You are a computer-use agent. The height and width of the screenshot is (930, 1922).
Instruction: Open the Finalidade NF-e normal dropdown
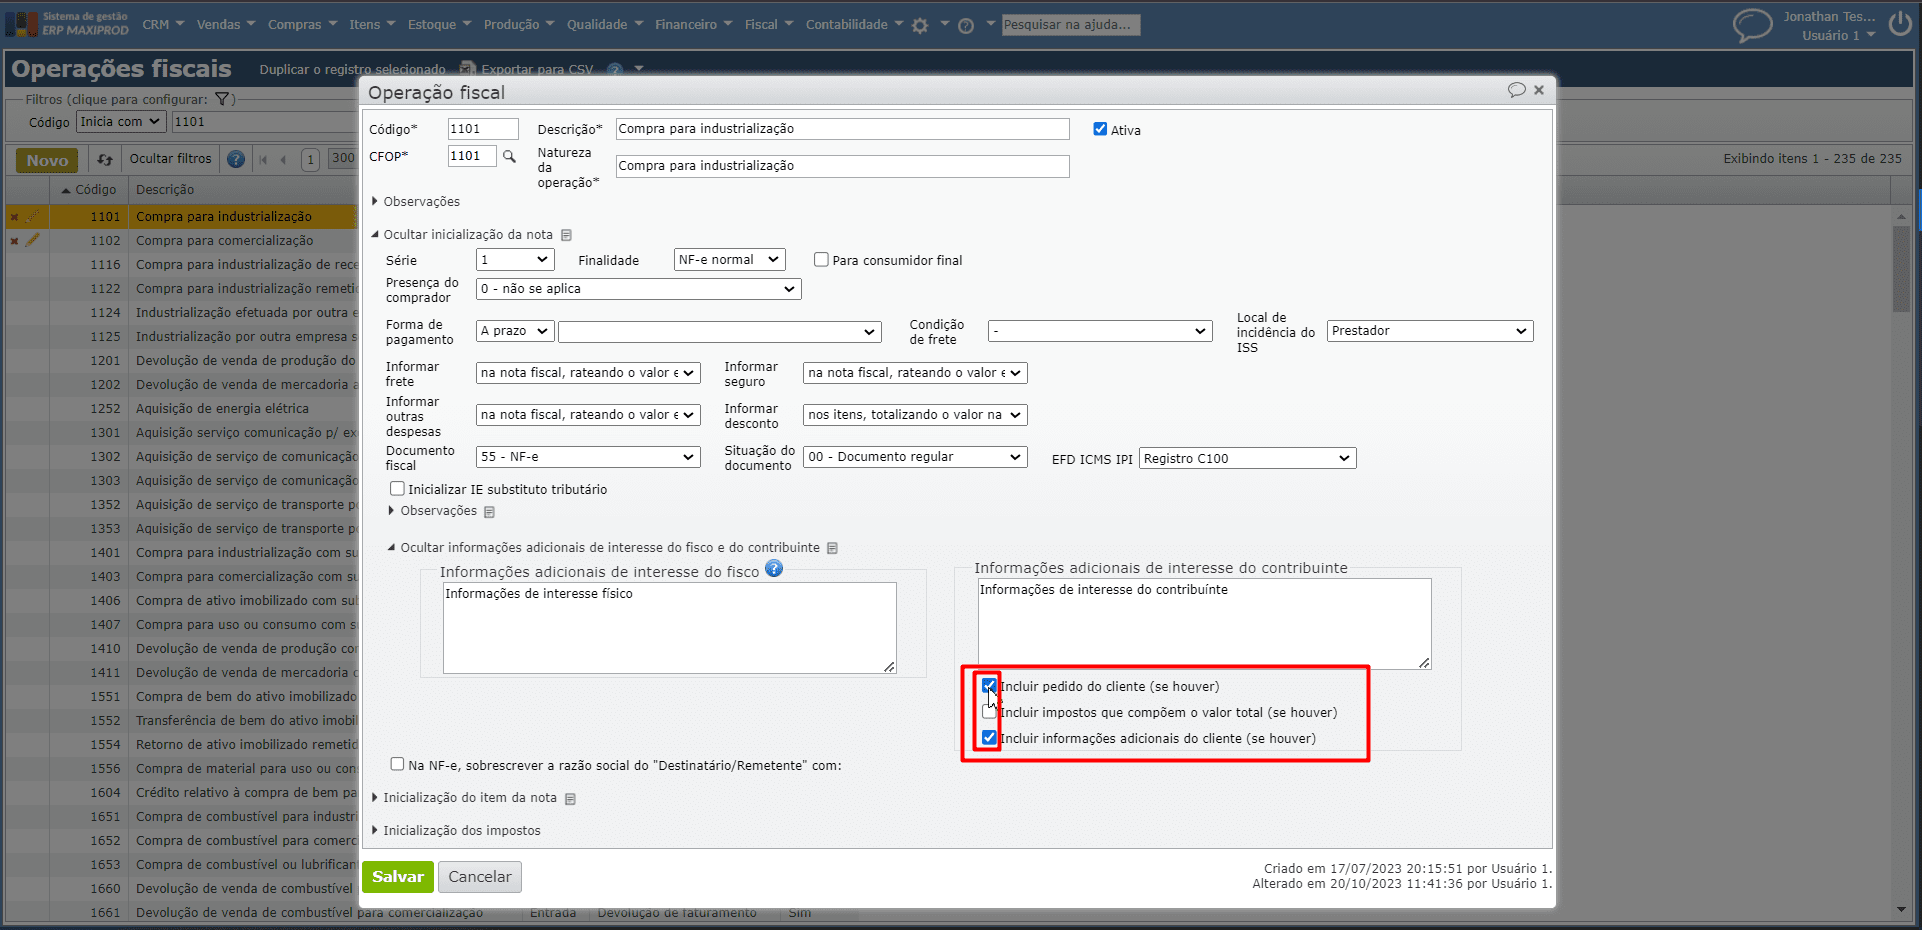point(730,260)
